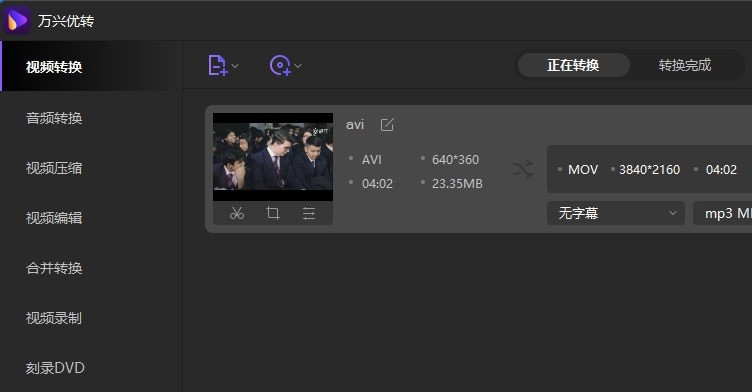
Task: Open 合并转换 from the sidebar
Action: 54,268
